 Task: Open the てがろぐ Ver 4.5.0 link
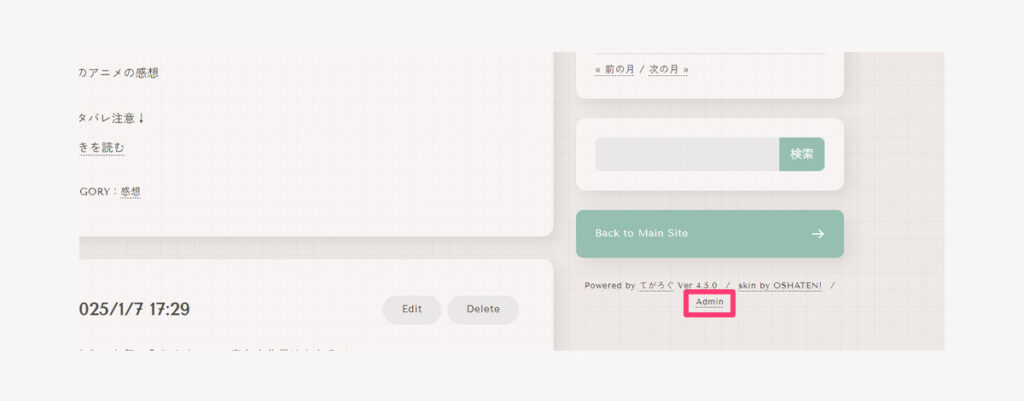[x=679, y=285]
